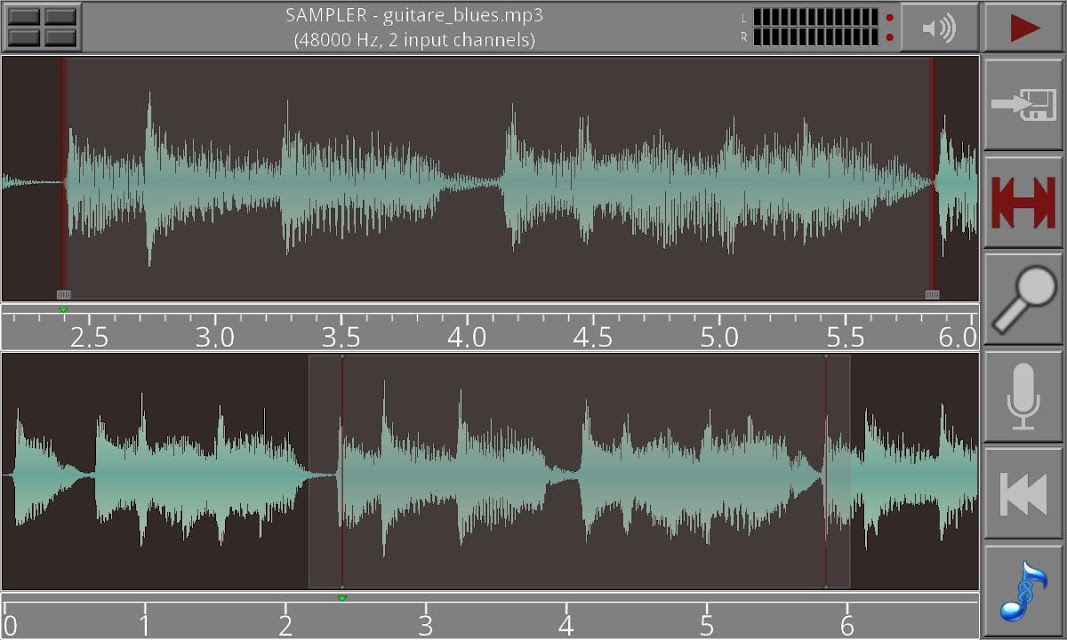The image size is (1067, 640).
Task: Click the 5 second mark on the lower ruler
Action: [707, 624]
